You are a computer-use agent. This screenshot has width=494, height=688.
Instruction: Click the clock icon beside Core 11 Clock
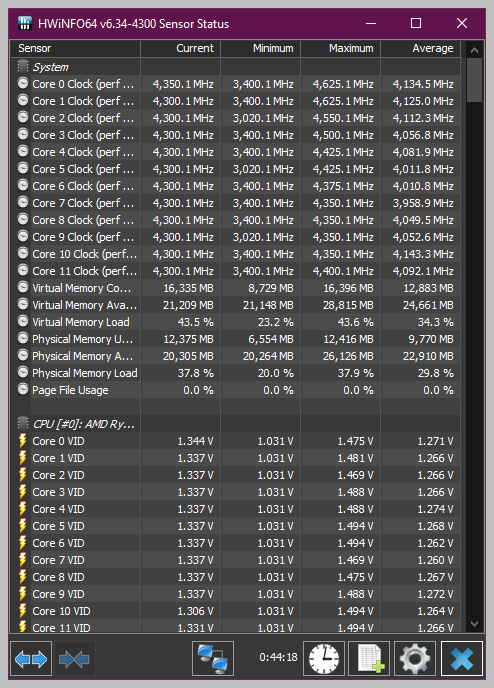pyautogui.click(x=23, y=270)
